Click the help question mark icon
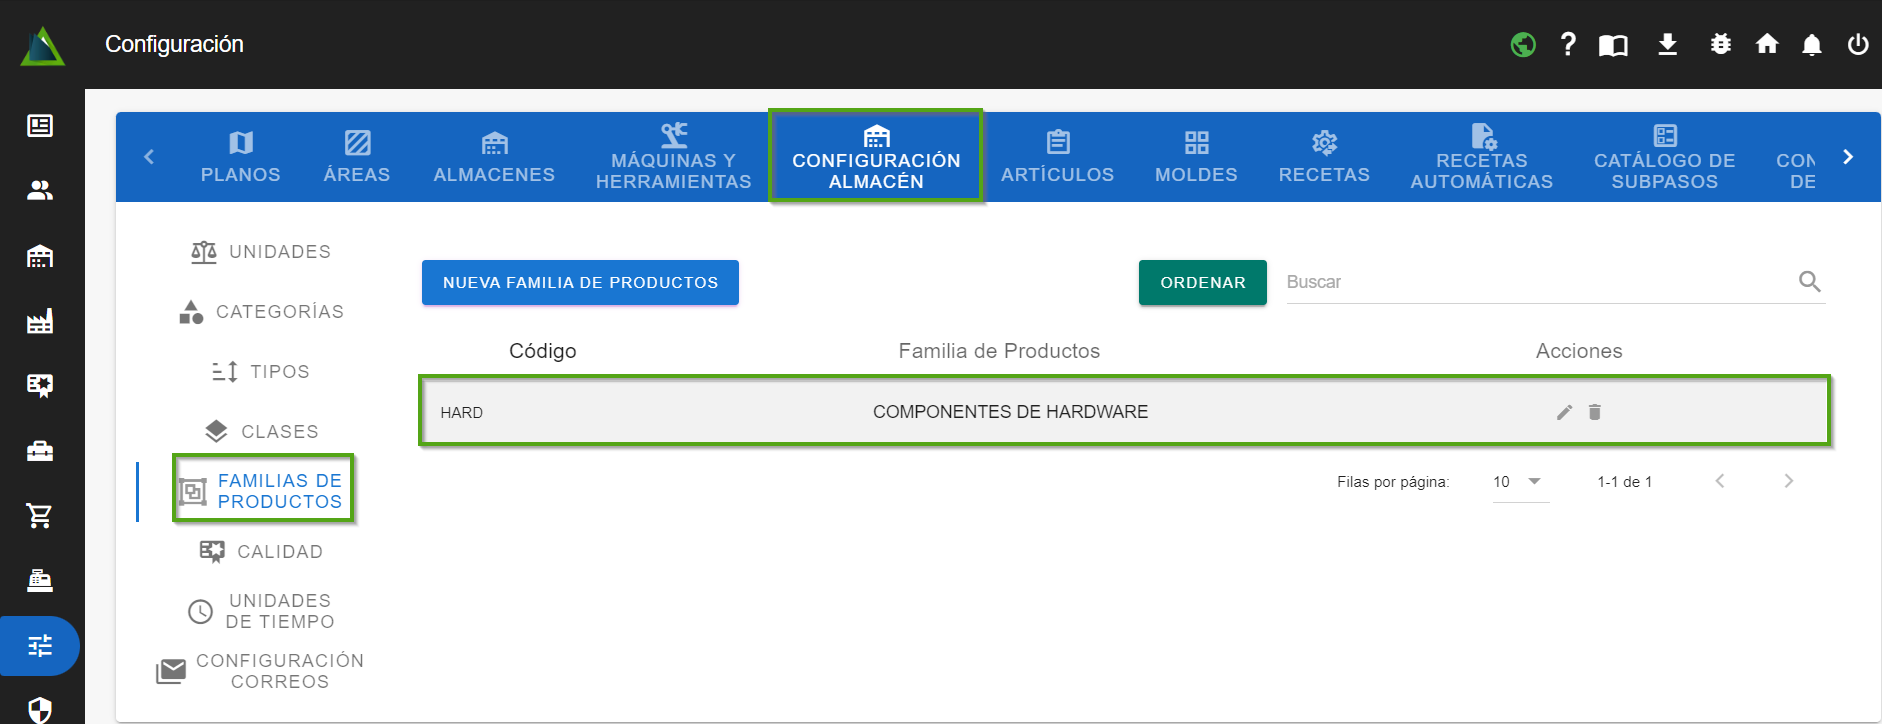1882x724 pixels. pos(1568,45)
